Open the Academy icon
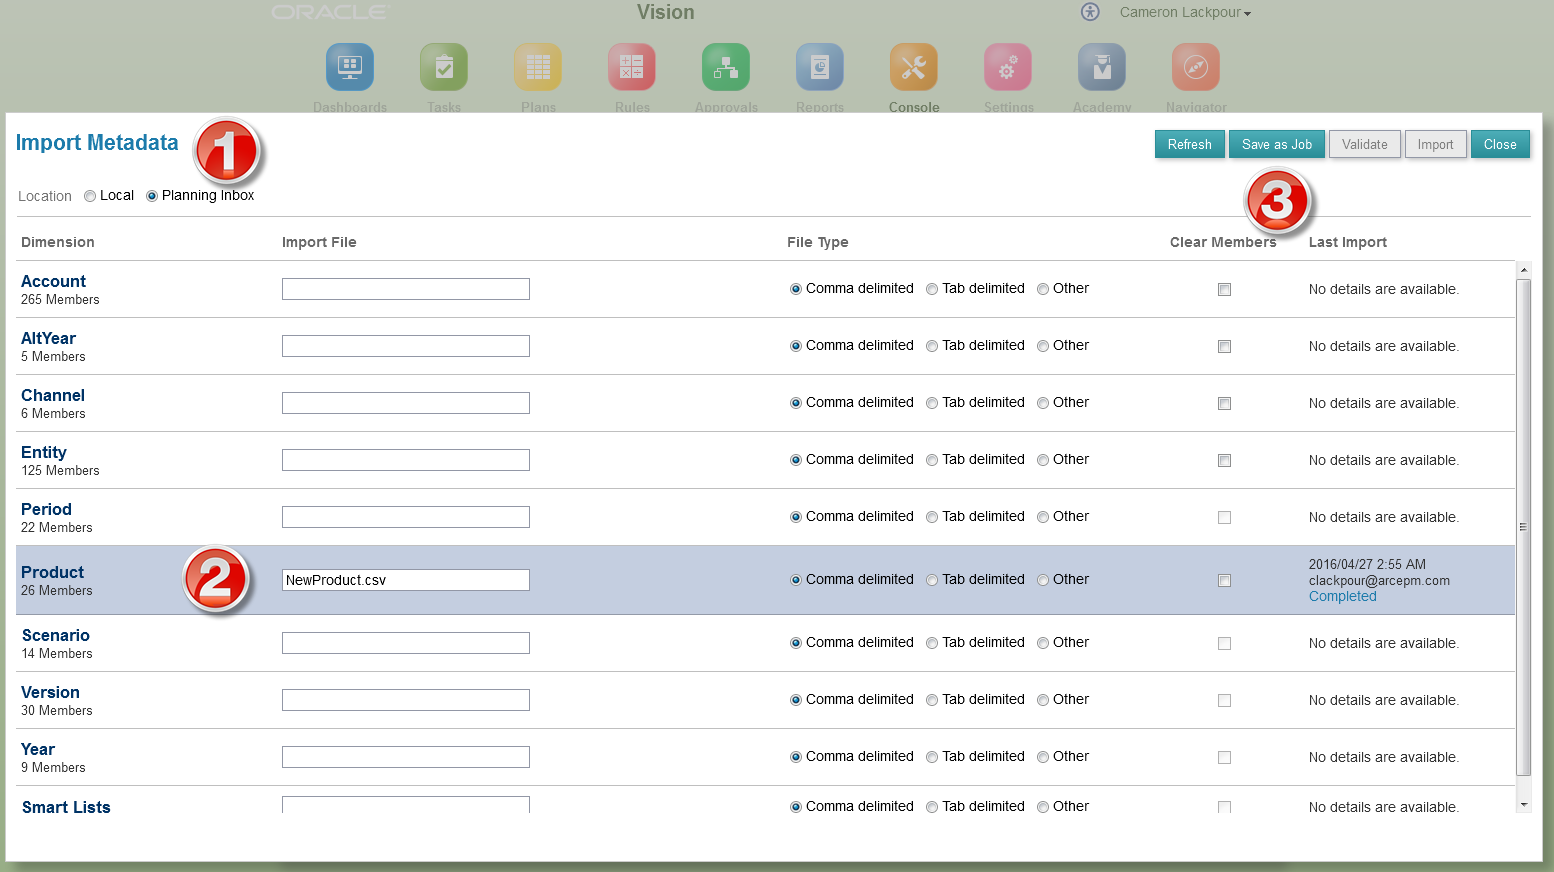Image resolution: width=1554 pixels, height=872 pixels. pyautogui.click(x=1102, y=67)
